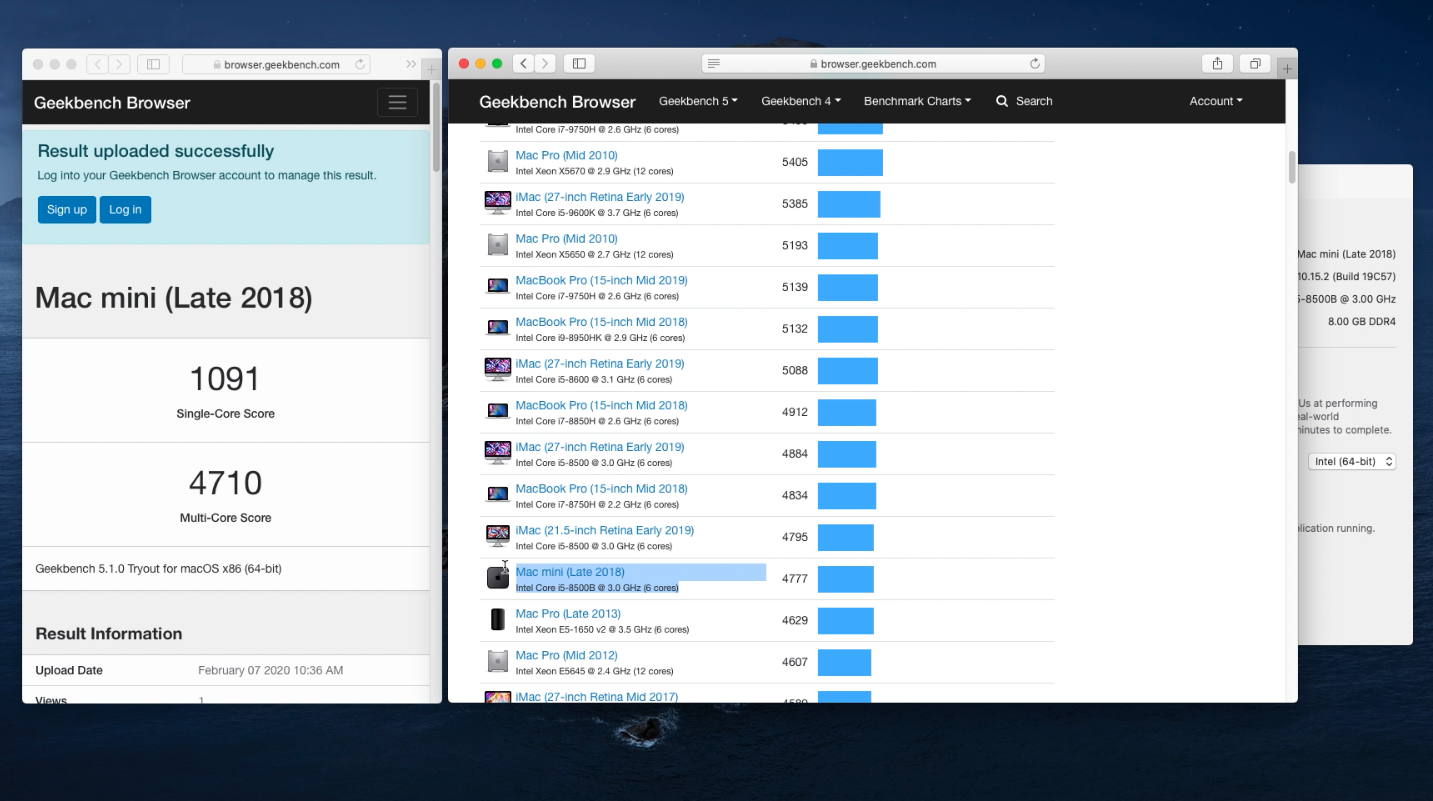Open Mac mini (Late 2018) chart link
Screen dimensions: 1433x801
click(x=570, y=572)
